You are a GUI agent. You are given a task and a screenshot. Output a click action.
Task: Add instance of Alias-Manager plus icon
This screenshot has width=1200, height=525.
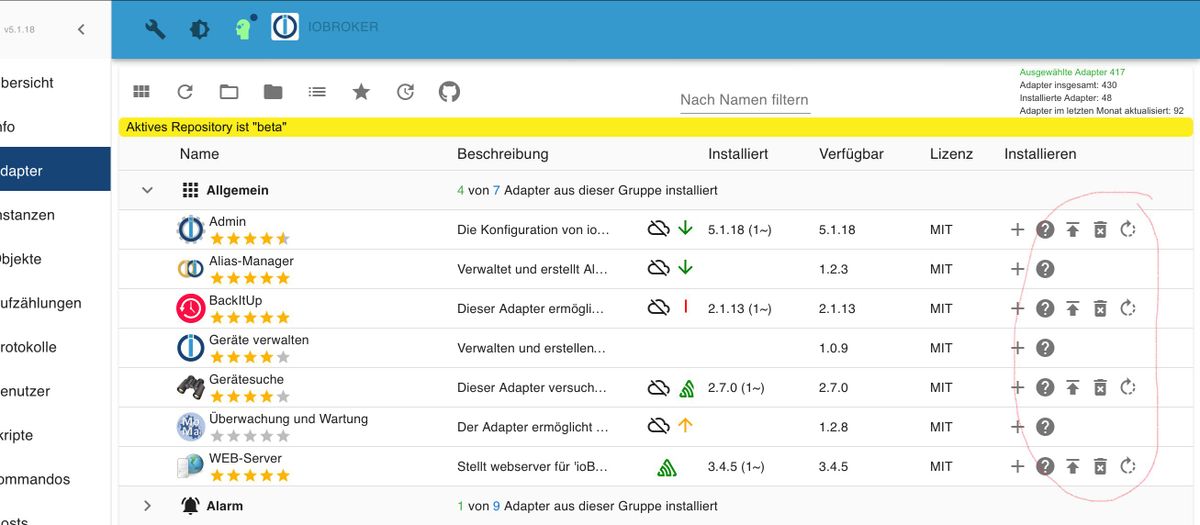pos(1017,269)
